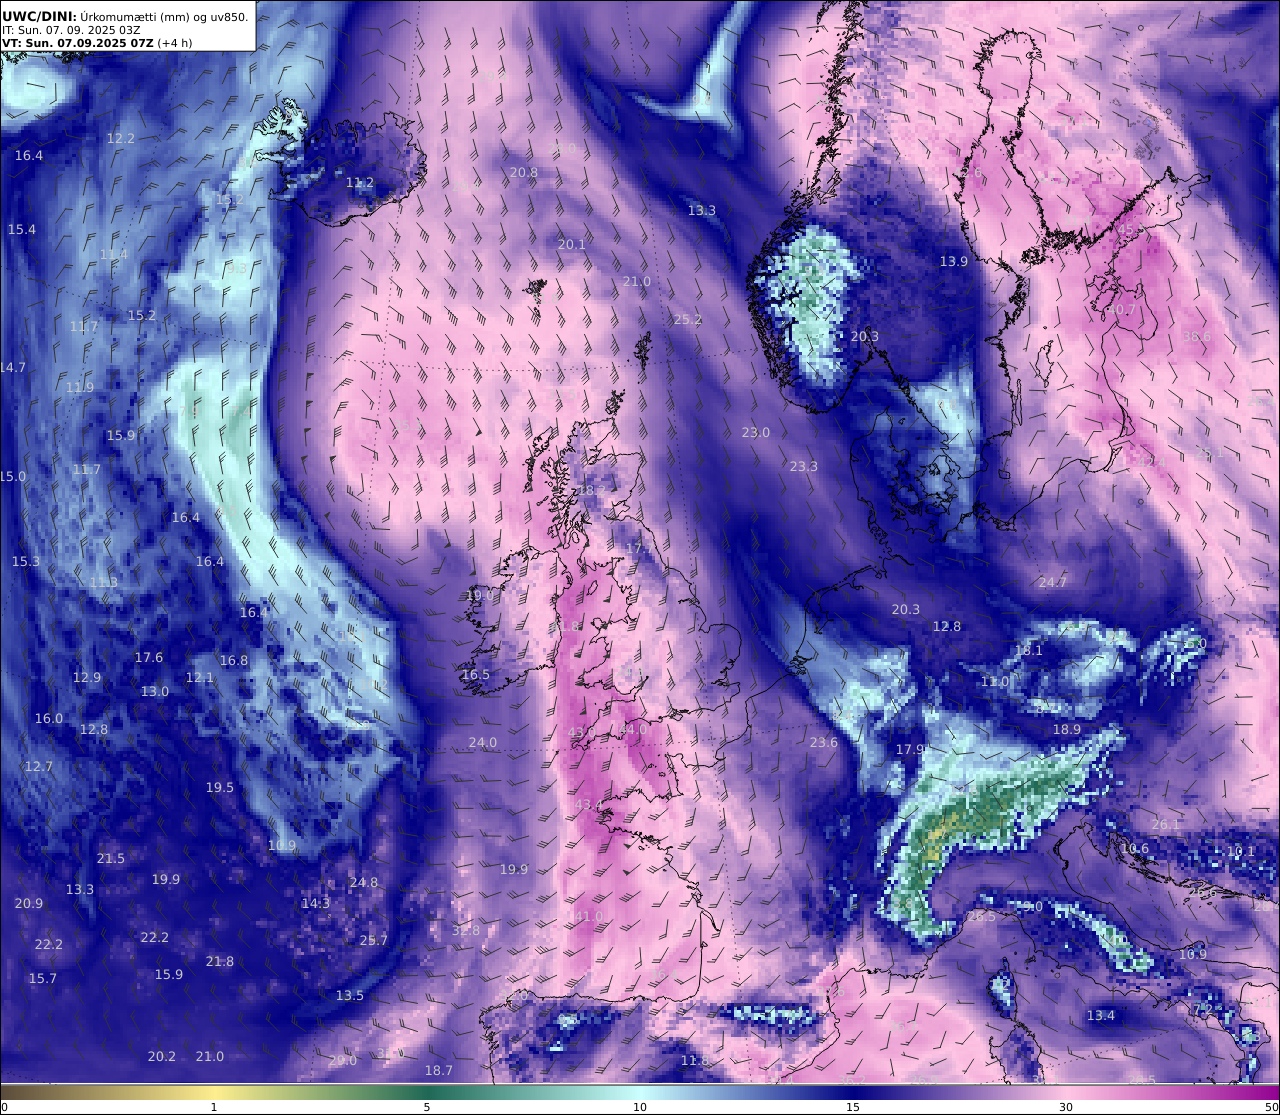
Task: Click the "VT: Sun. 07.09.2025 07Z" valid time
Action: click(x=77, y=43)
